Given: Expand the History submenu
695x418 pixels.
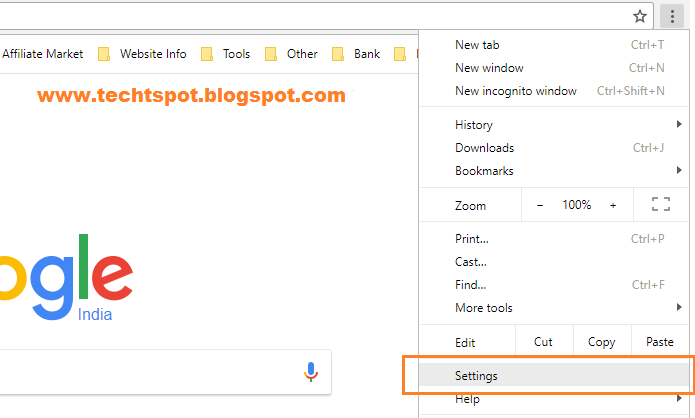Looking at the screenshot, I should [x=554, y=125].
